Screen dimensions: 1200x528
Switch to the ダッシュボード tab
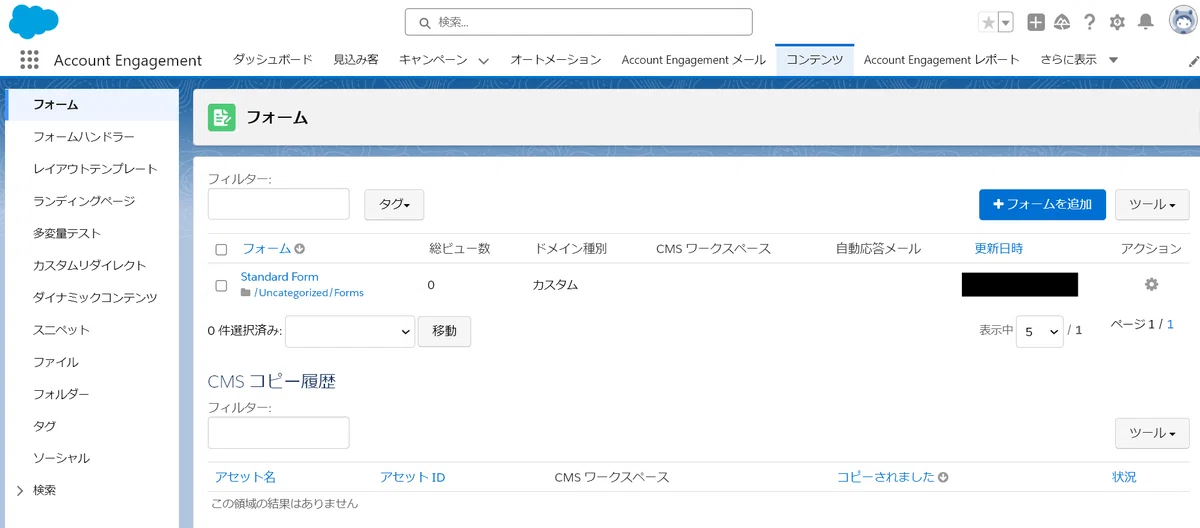coord(272,60)
